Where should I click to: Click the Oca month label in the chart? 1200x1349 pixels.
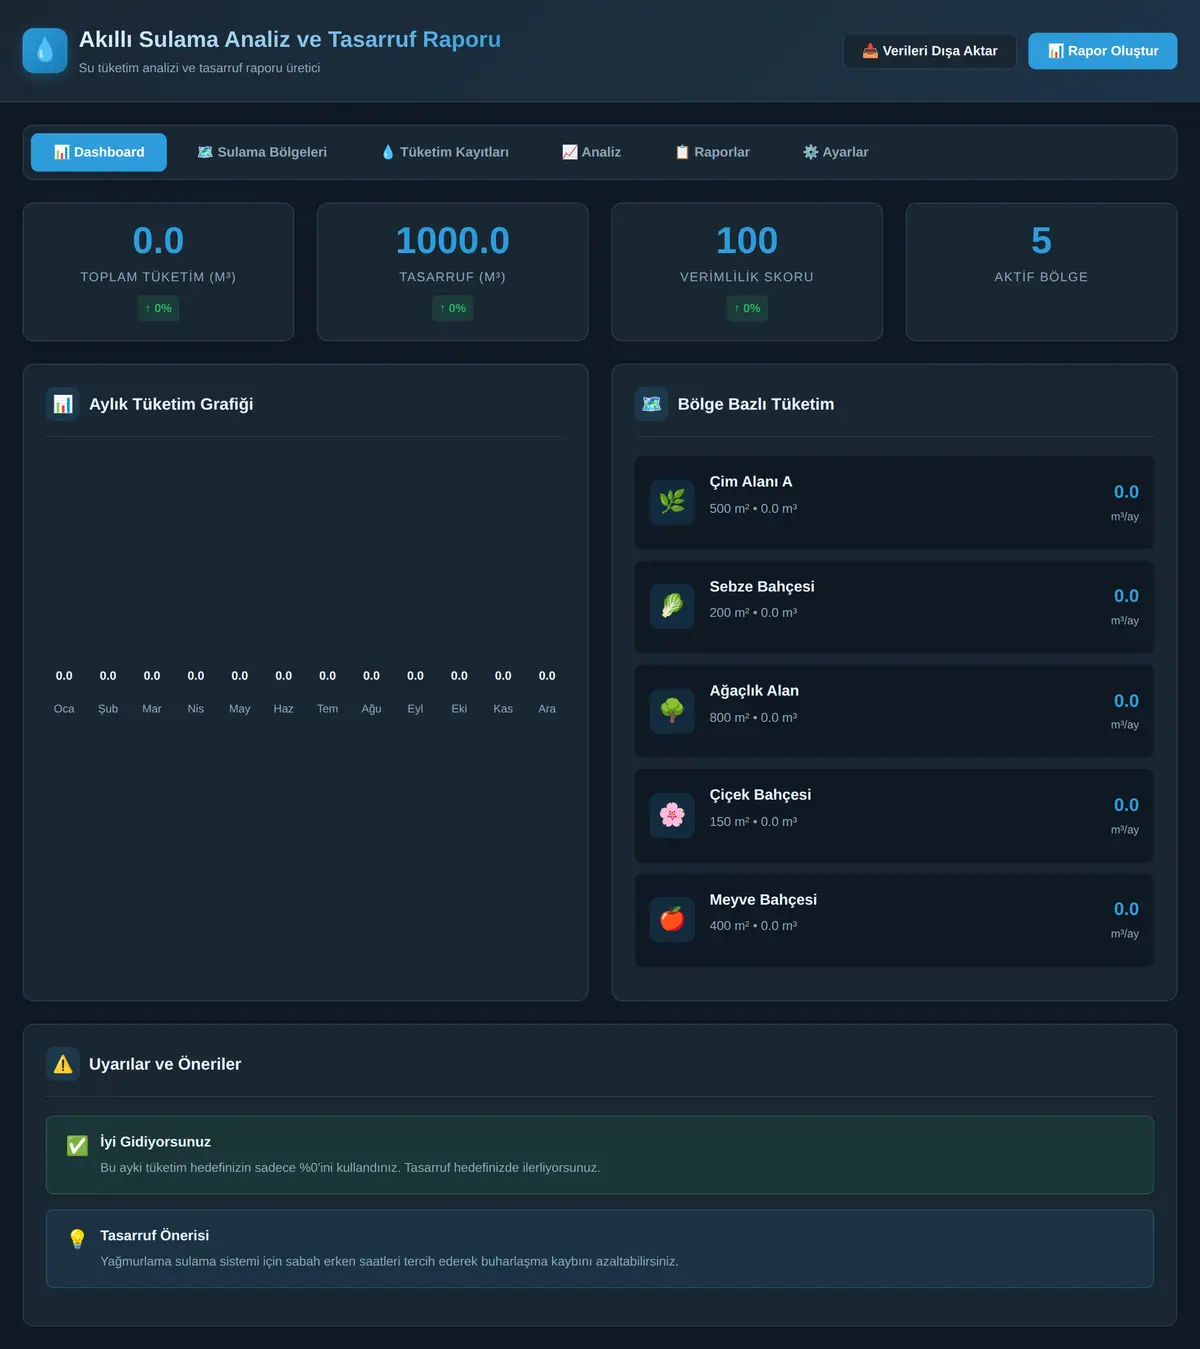(x=64, y=709)
